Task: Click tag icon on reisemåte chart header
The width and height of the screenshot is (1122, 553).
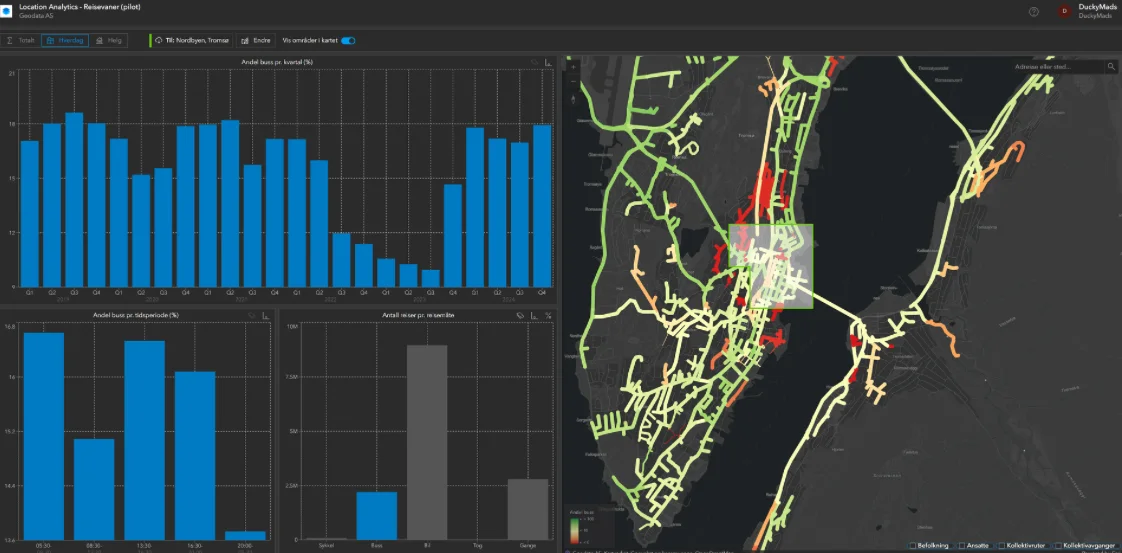Action: (x=520, y=315)
